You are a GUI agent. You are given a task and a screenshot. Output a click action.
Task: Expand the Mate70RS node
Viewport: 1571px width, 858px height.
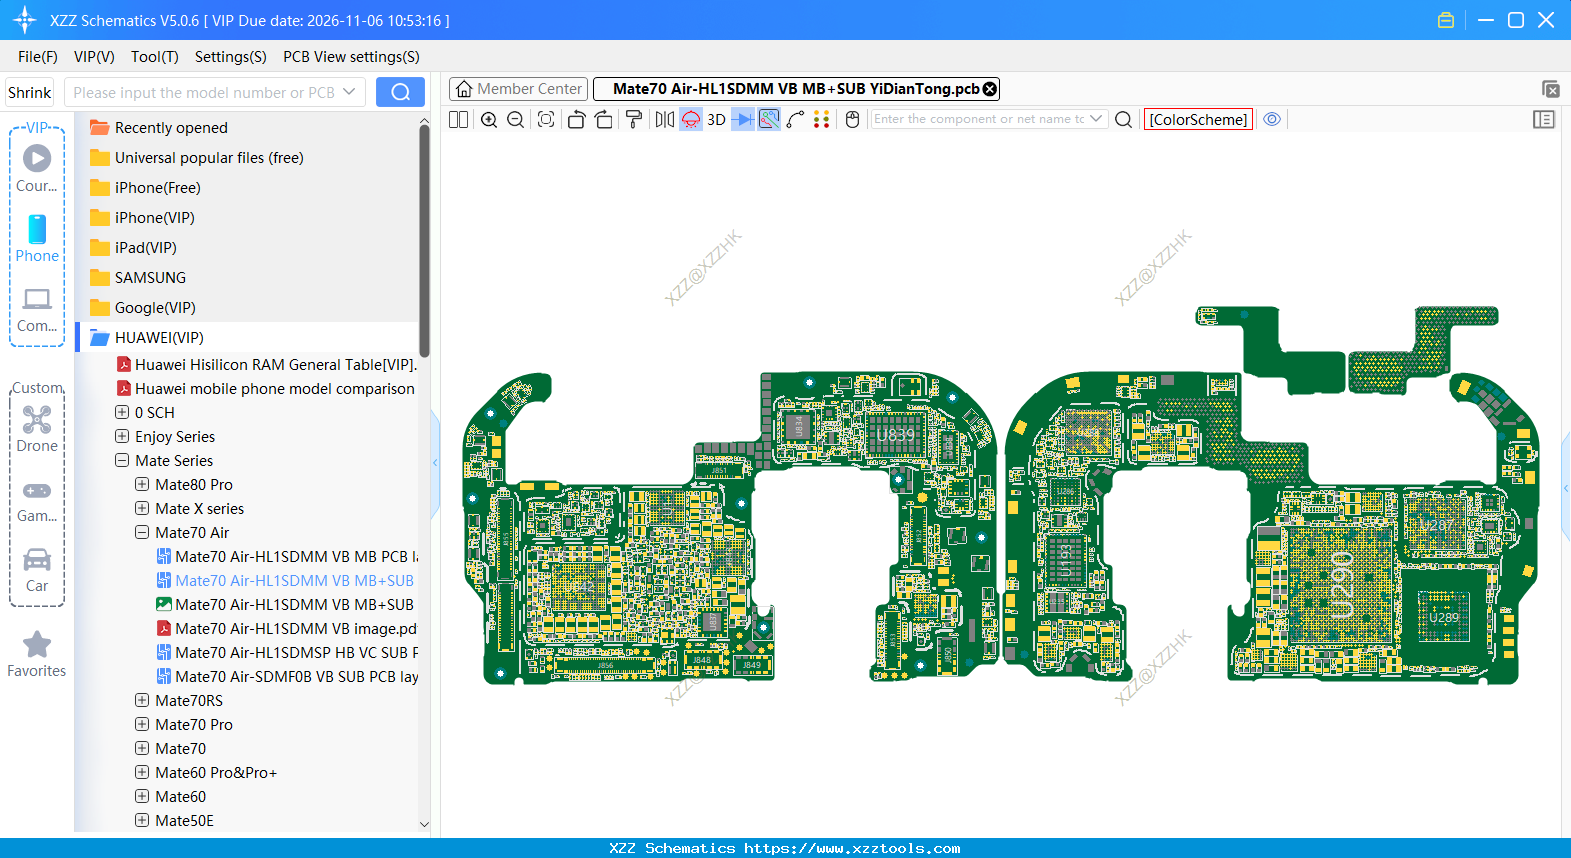(x=142, y=700)
